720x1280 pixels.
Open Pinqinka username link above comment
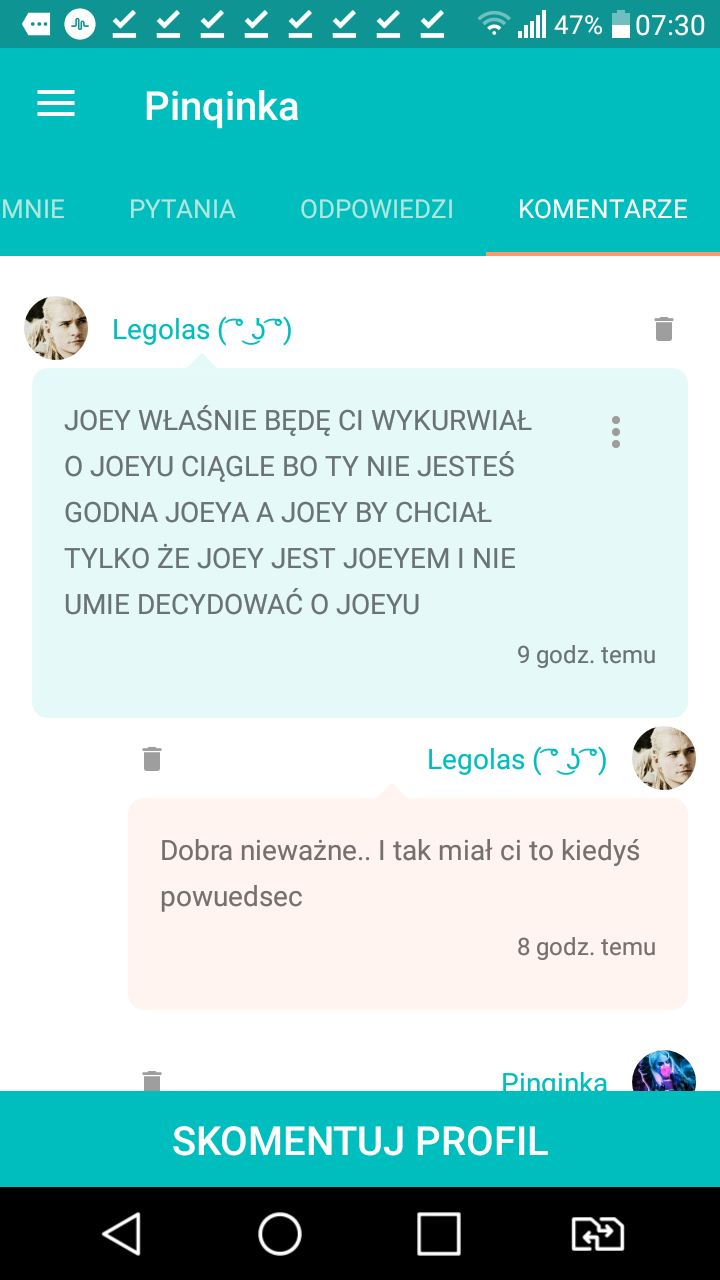(x=554, y=1081)
